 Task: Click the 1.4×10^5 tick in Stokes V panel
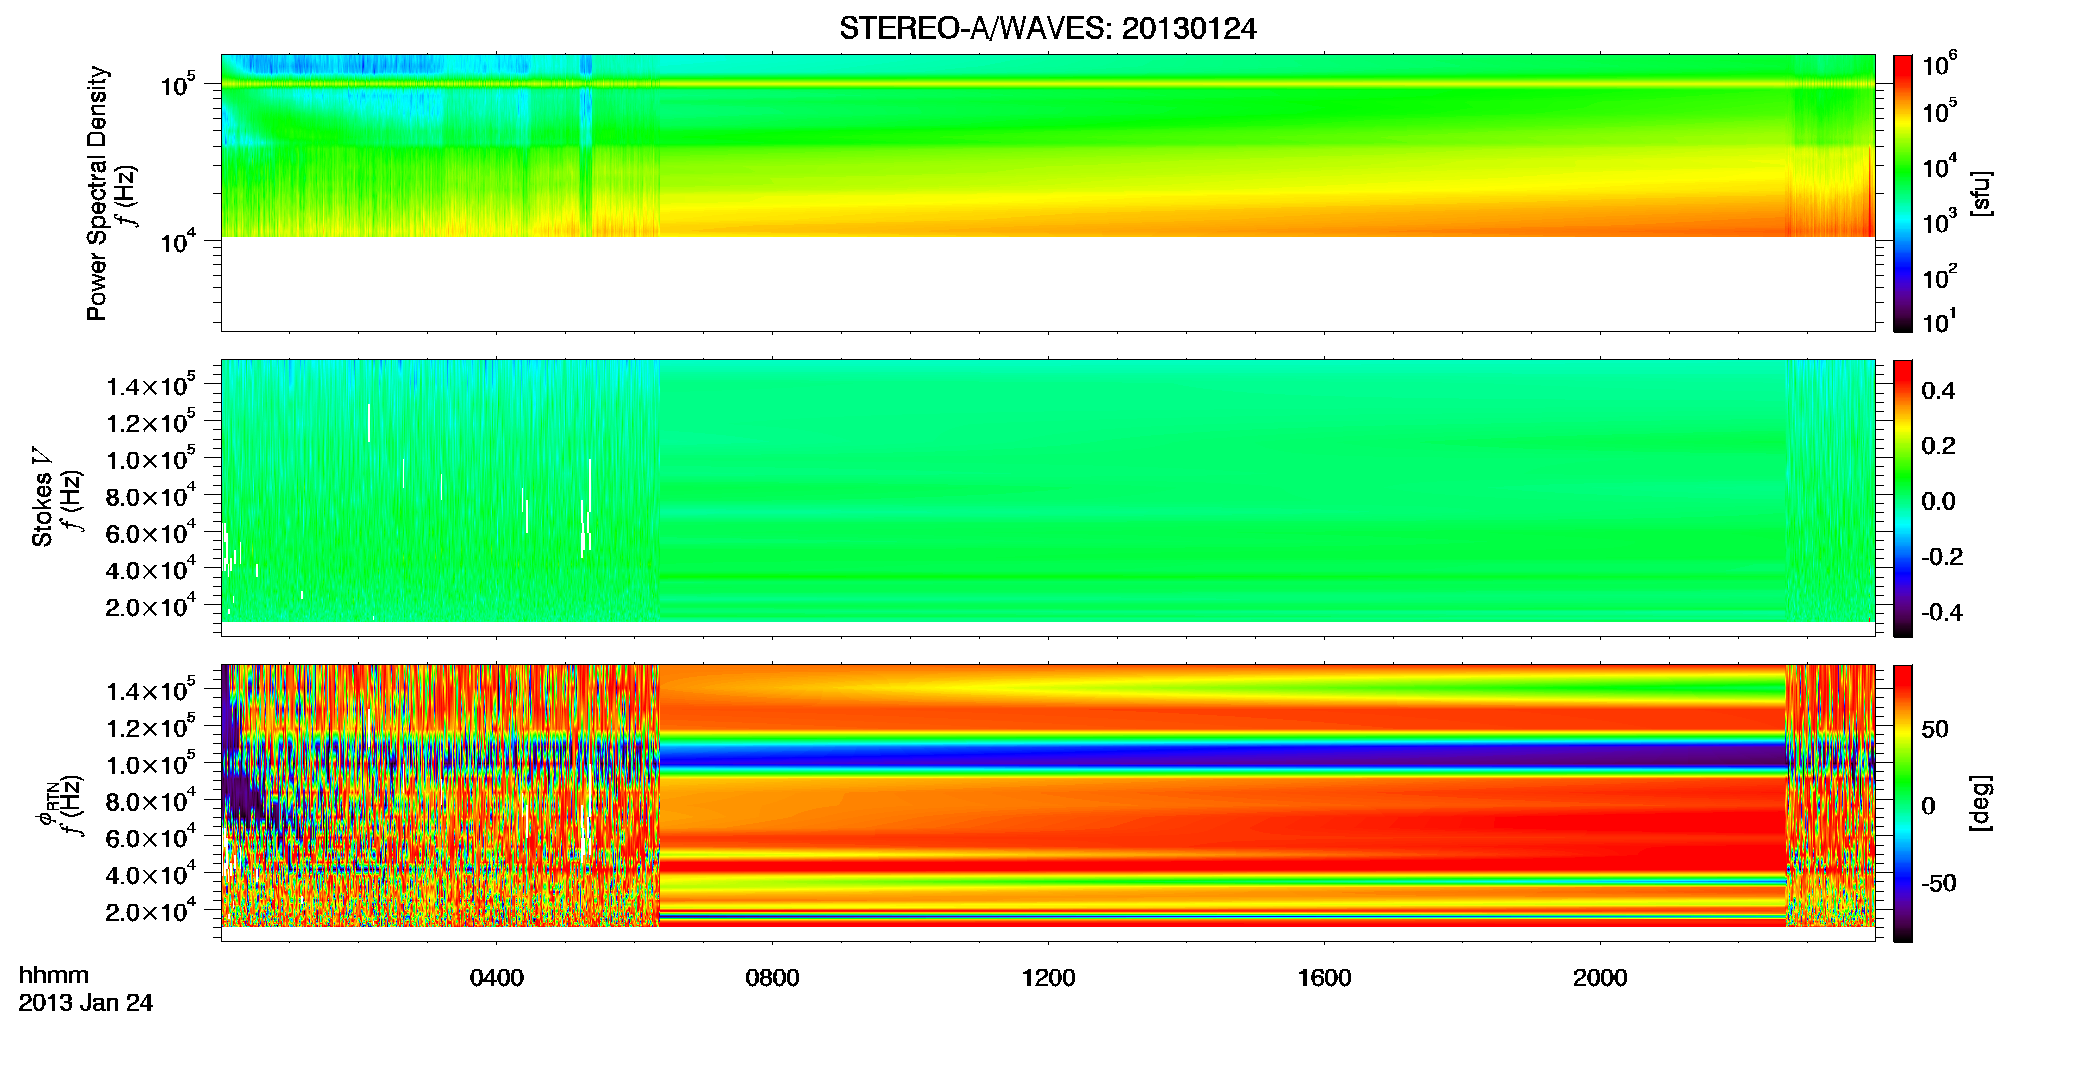(152, 385)
